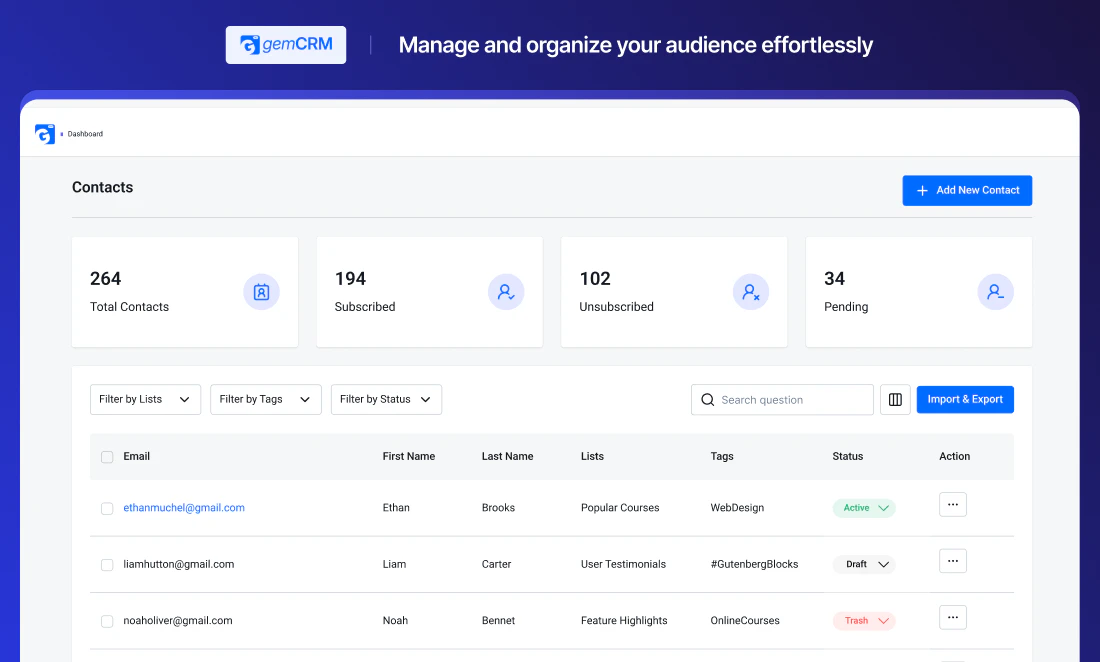Screen dimensions: 1100x662
Task: Click the Tags column header
Action: coord(722,456)
